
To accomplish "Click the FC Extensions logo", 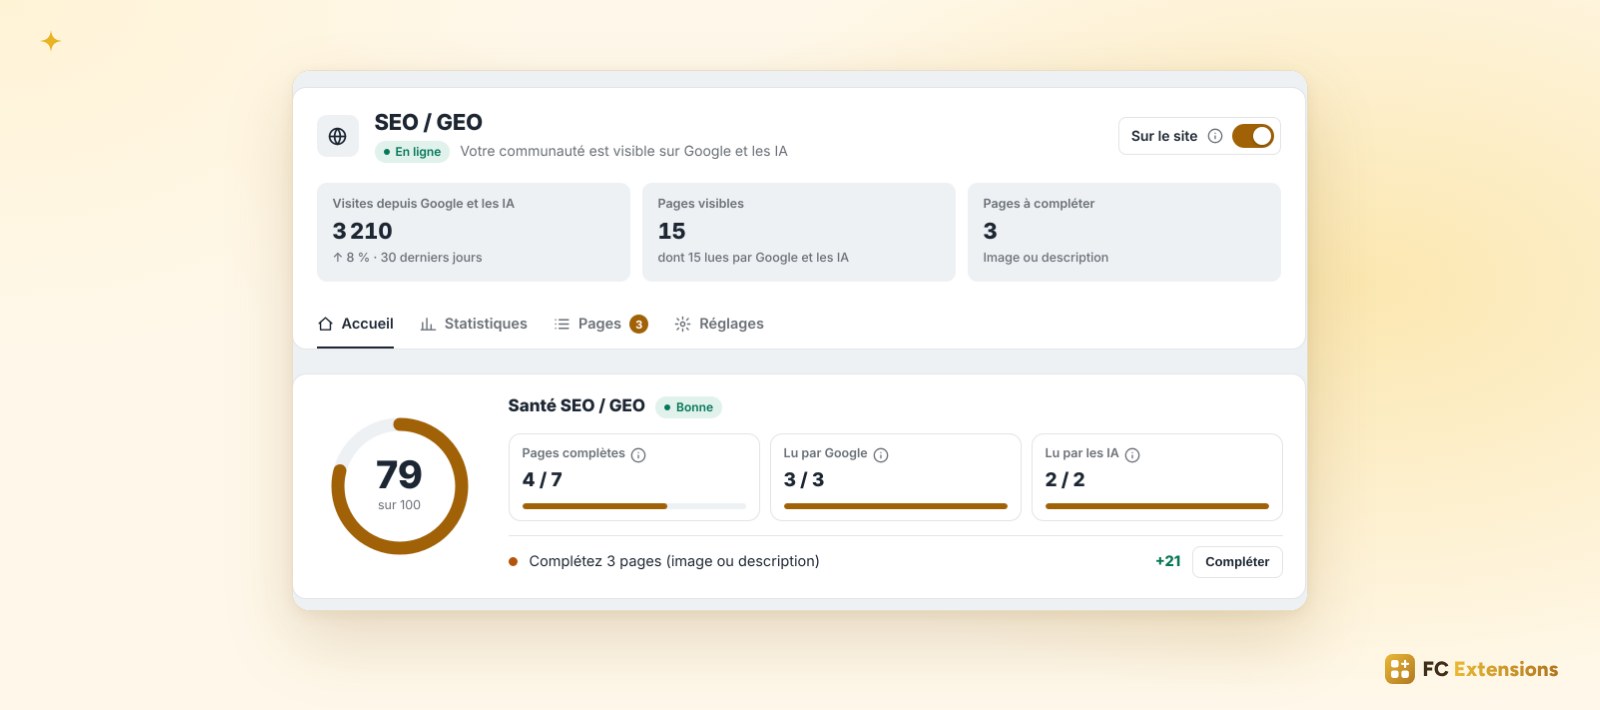I will point(1471,669).
